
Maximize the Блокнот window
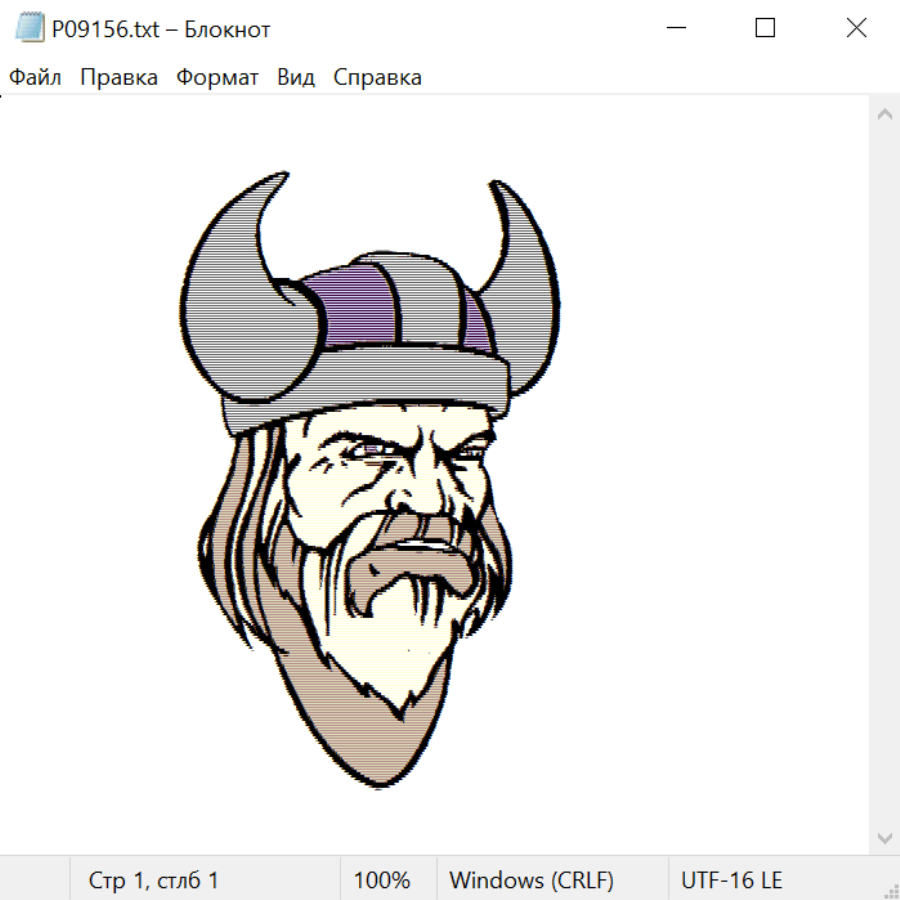[x=765, y=29]
